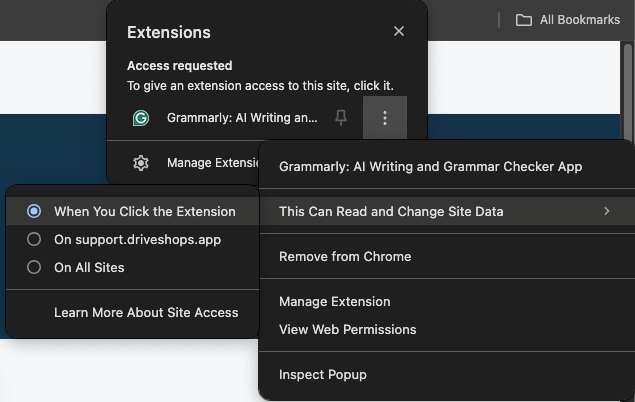Pin the Grammarly extension to toolbar
The height and width of the screenshot is (402, 635).
341,118
